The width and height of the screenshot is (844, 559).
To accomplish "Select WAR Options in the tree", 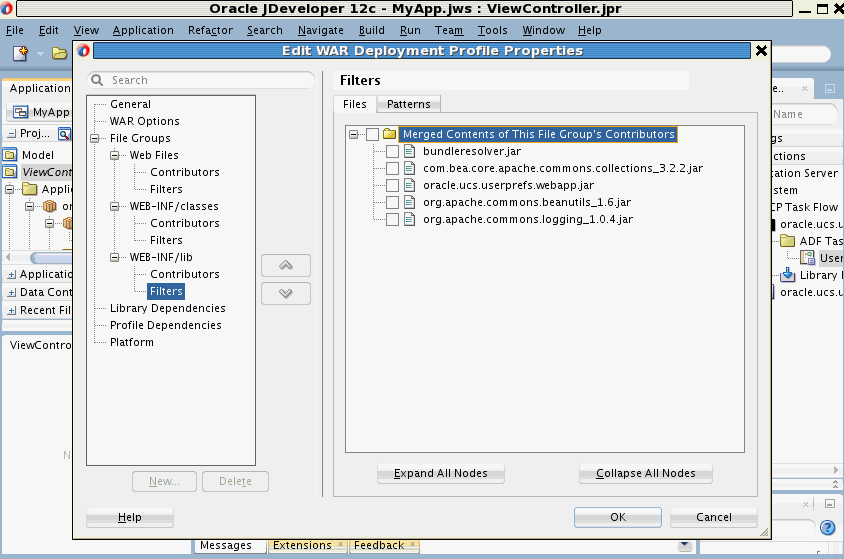I will [x=144, y=121].
